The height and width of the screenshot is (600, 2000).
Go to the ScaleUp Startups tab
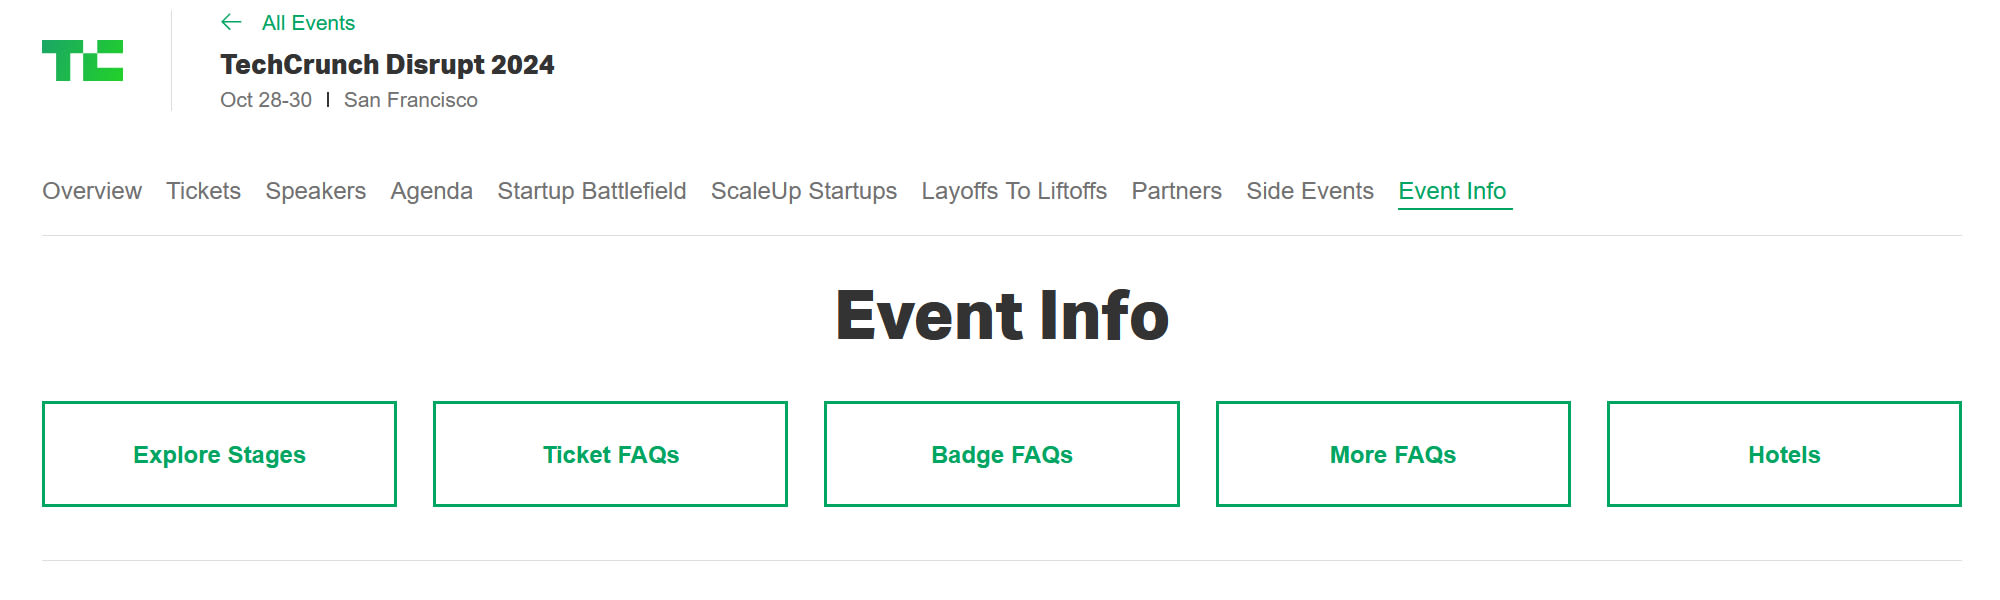(x=803, y=191)
